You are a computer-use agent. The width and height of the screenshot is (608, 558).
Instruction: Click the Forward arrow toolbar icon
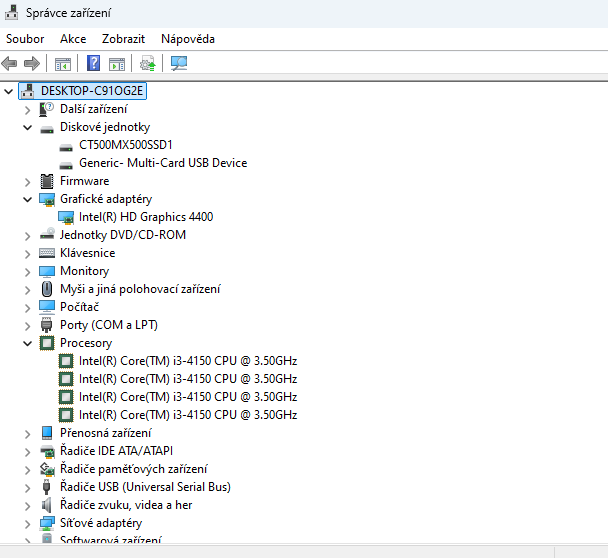pos(32,63)
